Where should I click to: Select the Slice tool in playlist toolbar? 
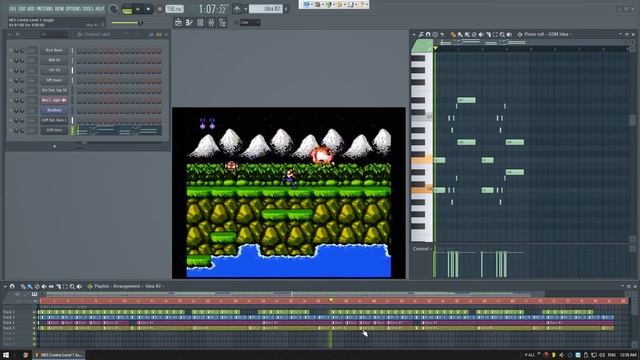(x=58, y=287)
